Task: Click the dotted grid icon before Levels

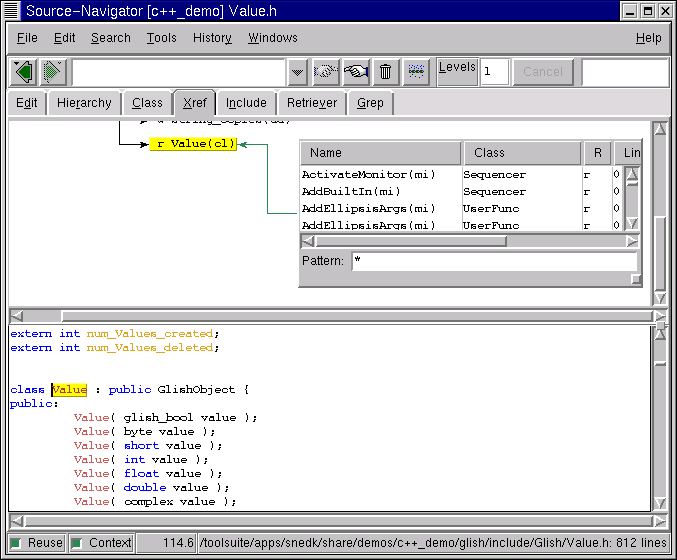Action: pos(417,72)
